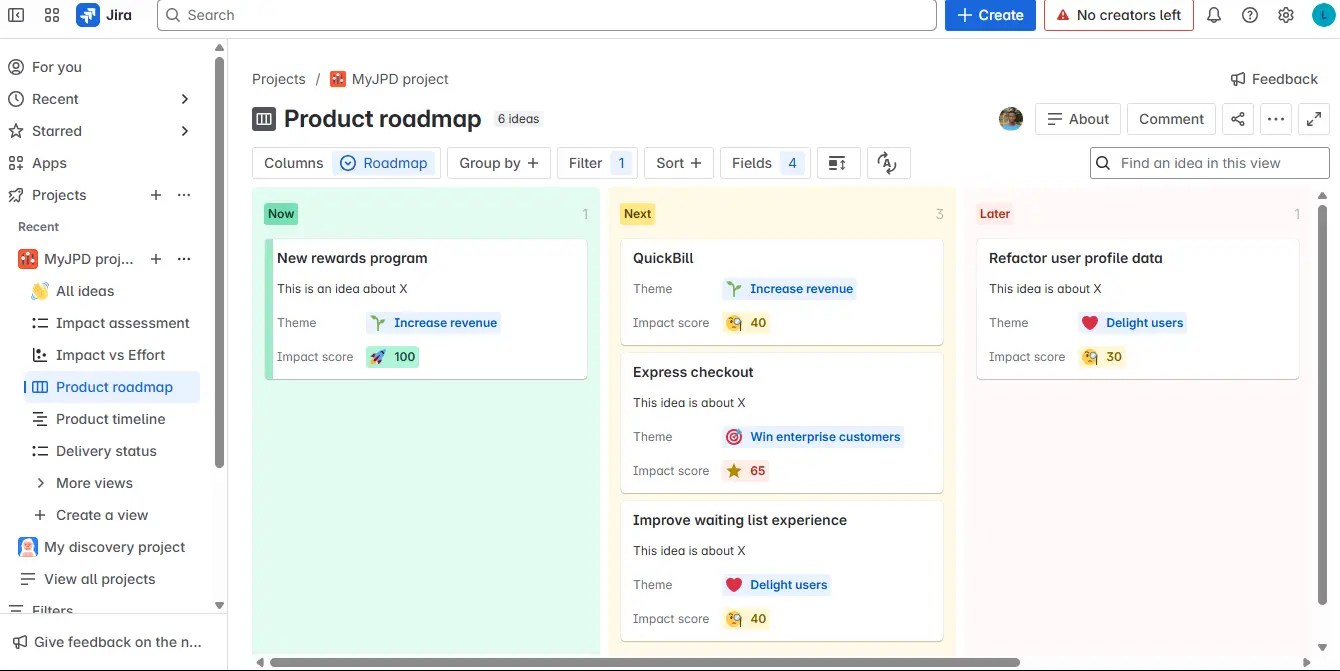1340x671 pixels.
Task: Click the Create button
Action: coord(989,15)
